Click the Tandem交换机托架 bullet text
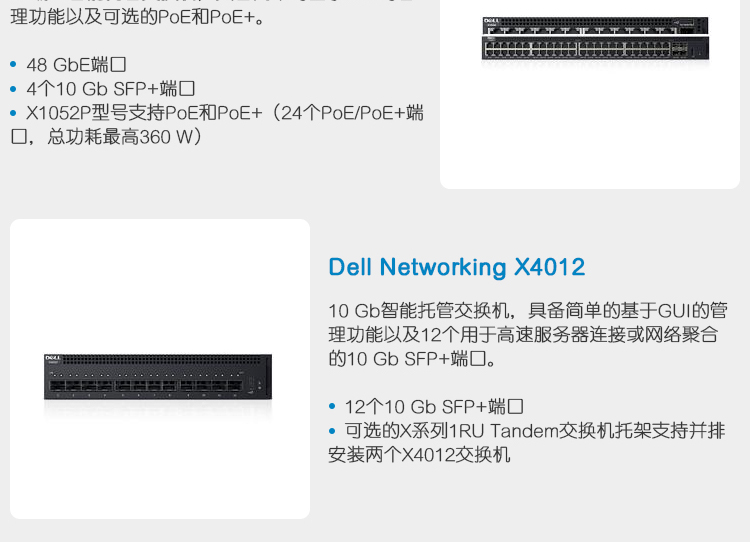The height and width of the screenshot is (542, 750). click(x=526, y=443)
